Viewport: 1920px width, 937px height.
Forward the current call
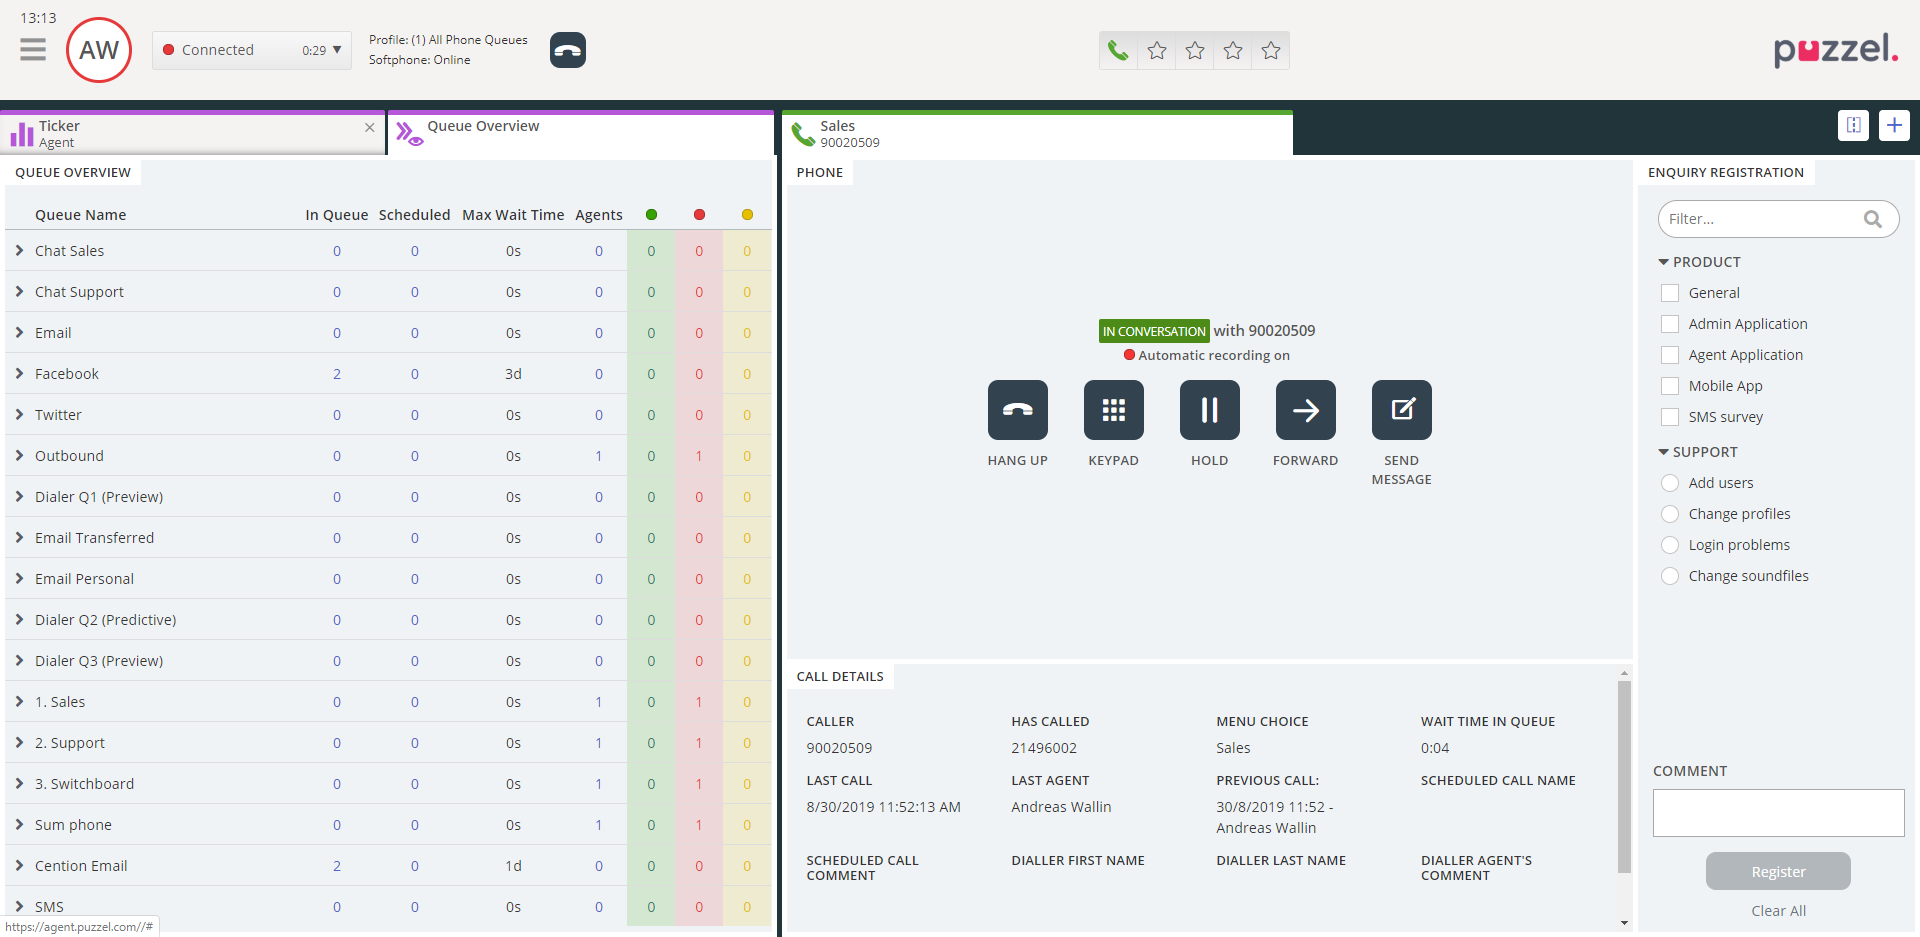pyautogui.click(x=1305, y=410)
